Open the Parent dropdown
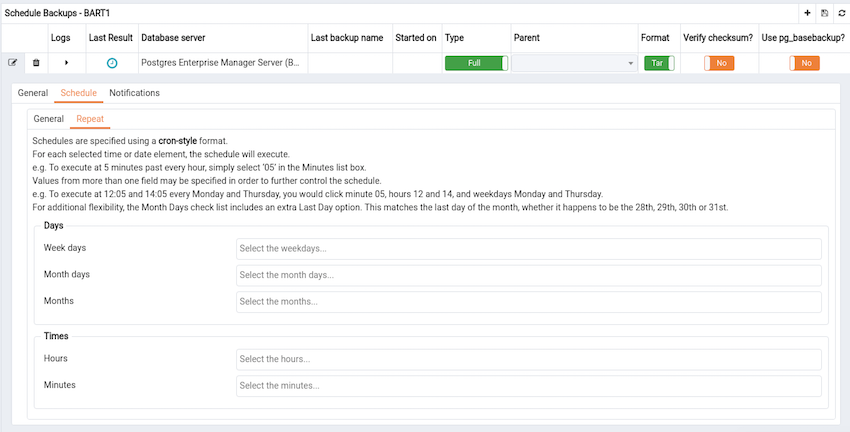The image size is (850, 432). click(x=574, y=63)
